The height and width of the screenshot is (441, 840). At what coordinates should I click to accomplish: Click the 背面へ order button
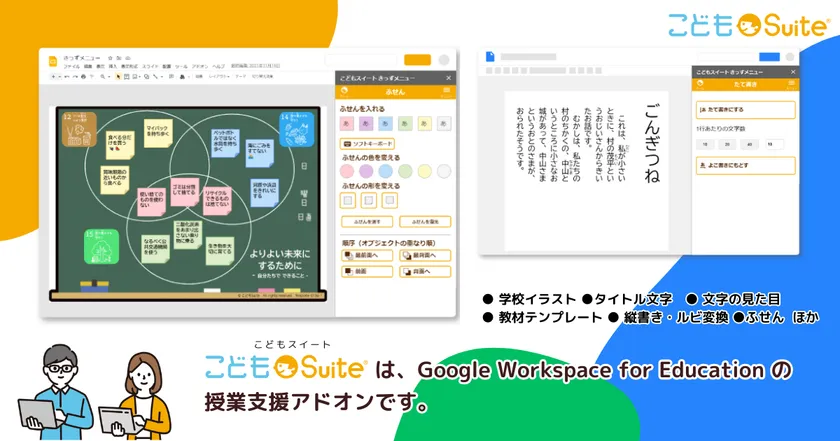425,272
